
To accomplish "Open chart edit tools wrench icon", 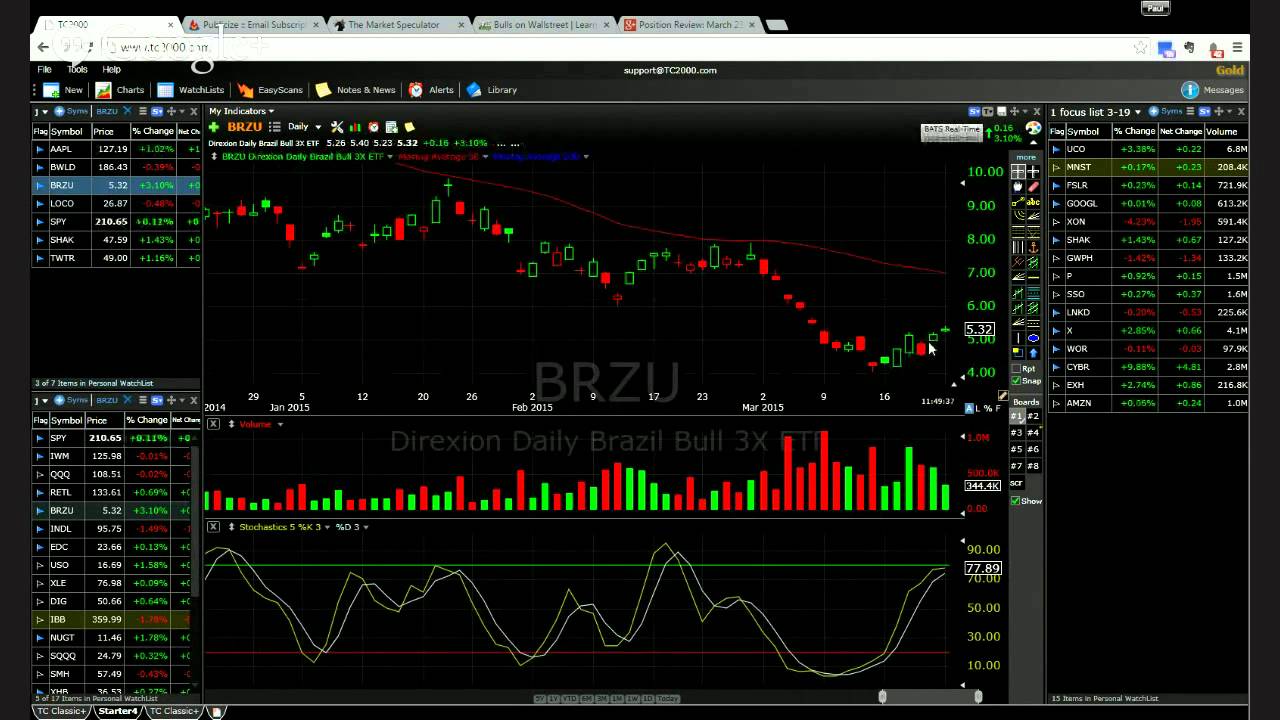I will [x=337, y=127].
